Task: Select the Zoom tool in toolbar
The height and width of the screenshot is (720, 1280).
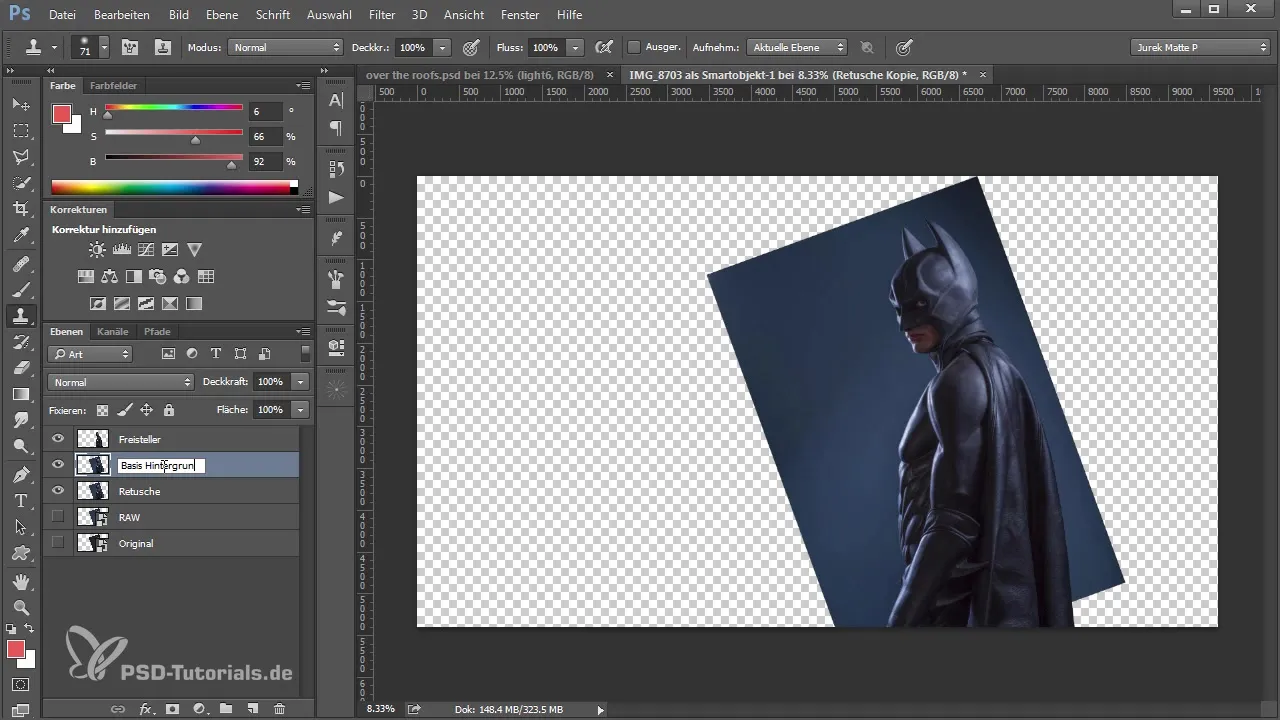Action: click(x=21, y=607)
